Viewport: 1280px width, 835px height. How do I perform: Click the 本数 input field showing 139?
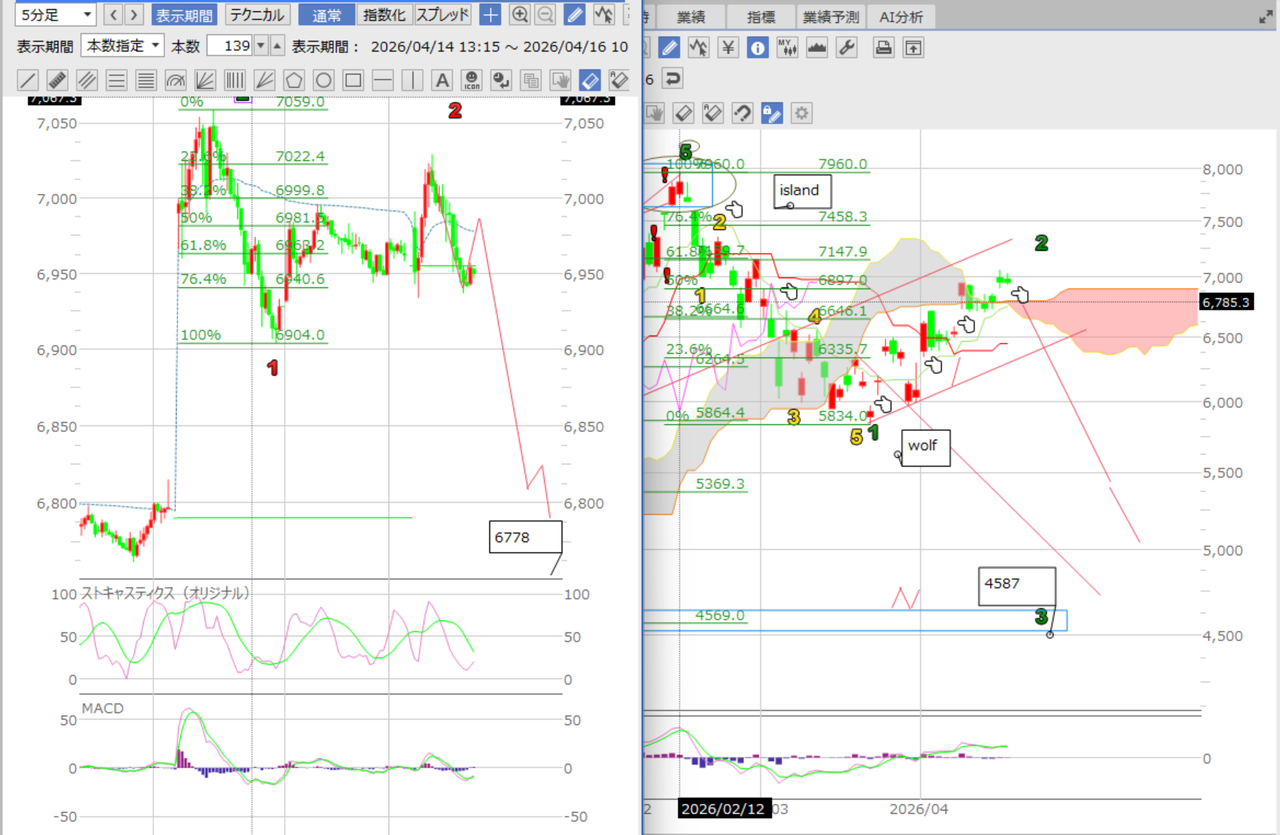point(229,46)
